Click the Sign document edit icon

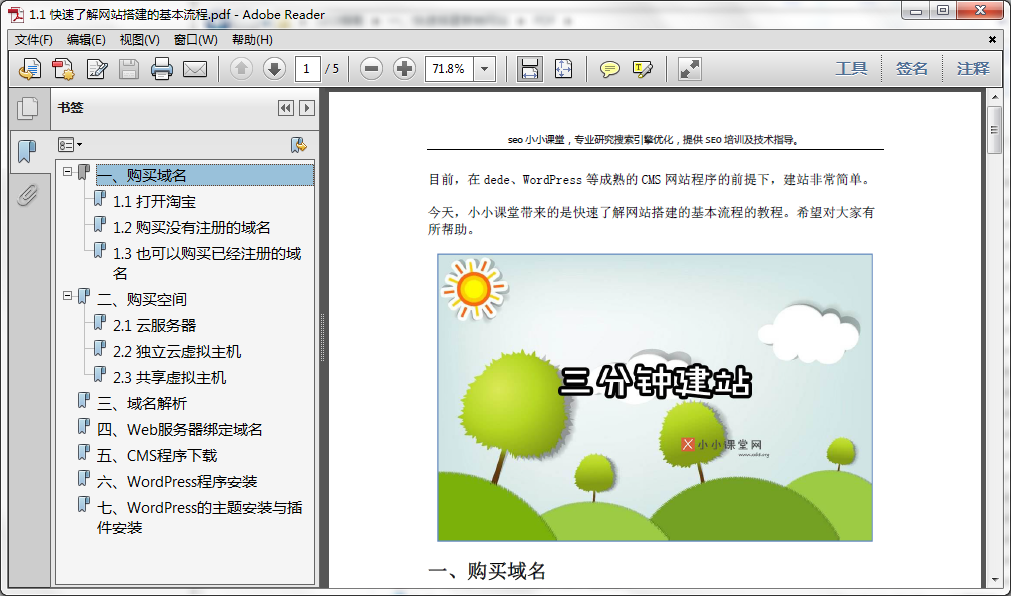tap(97, 68)
